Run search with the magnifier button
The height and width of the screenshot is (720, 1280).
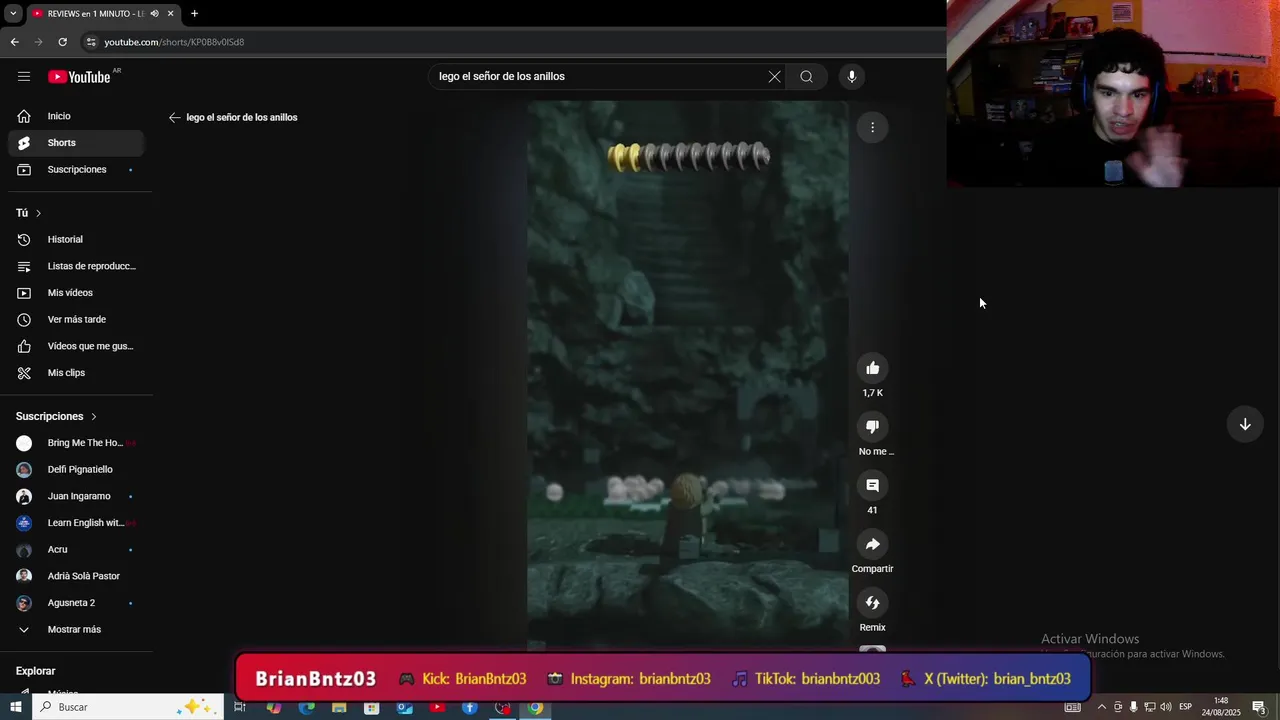coord(806,77)
